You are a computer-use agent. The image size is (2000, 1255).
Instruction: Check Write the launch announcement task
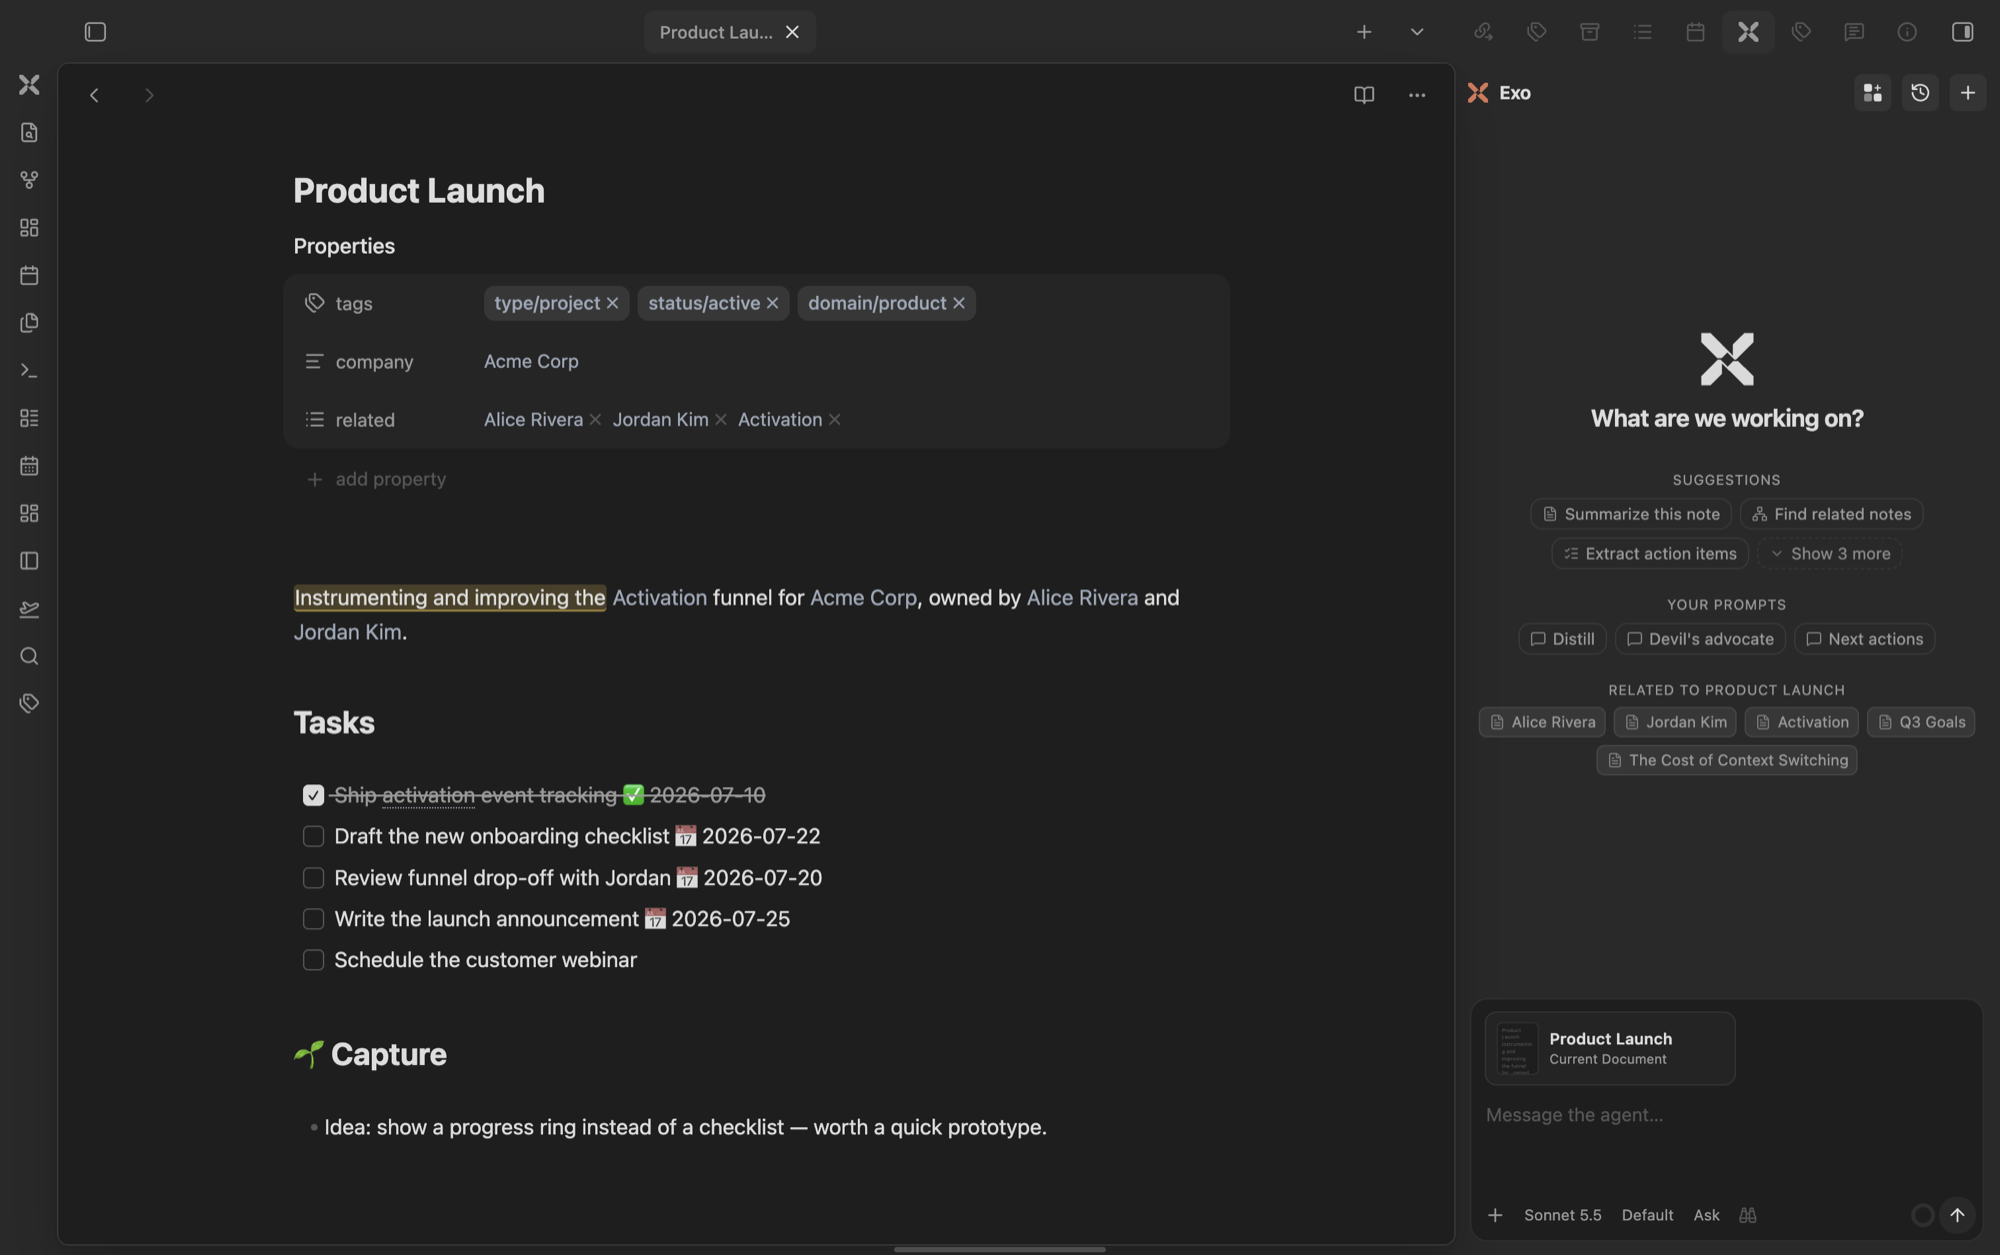point(313,919)
